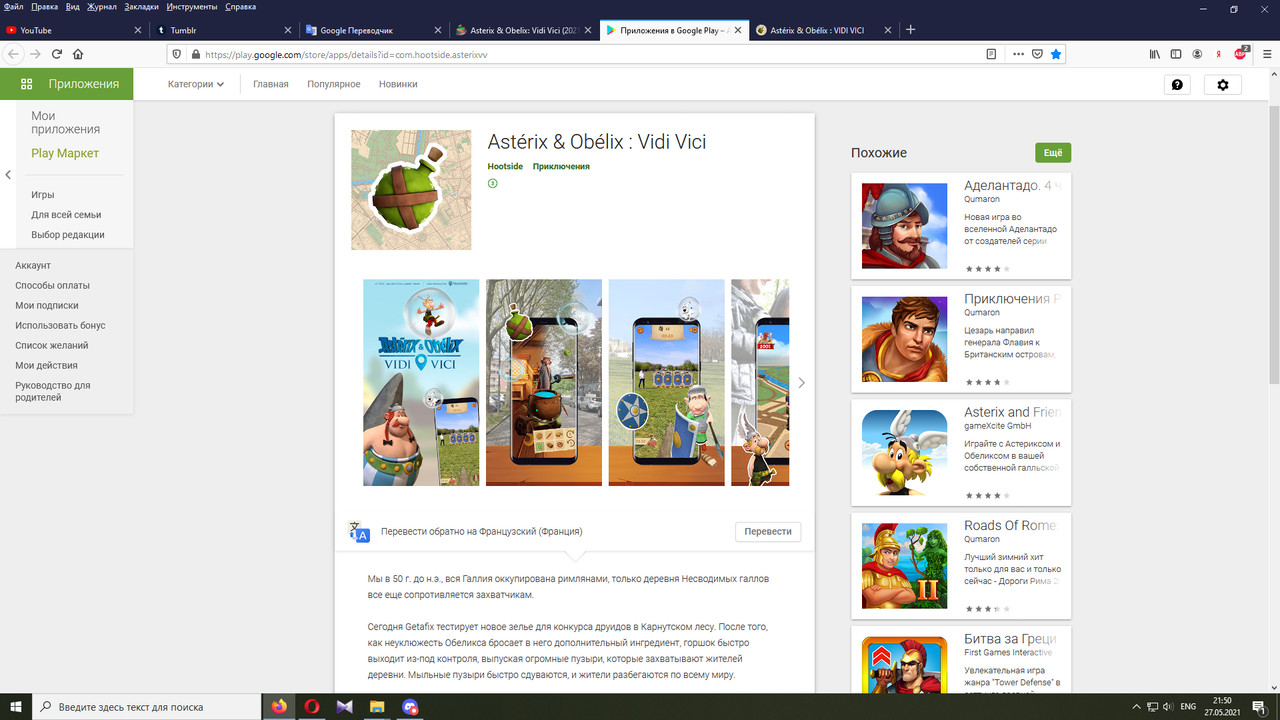Switch to the YouTube tab
The height and width of the screenshot is (720, 1280).
pos(74,30)
